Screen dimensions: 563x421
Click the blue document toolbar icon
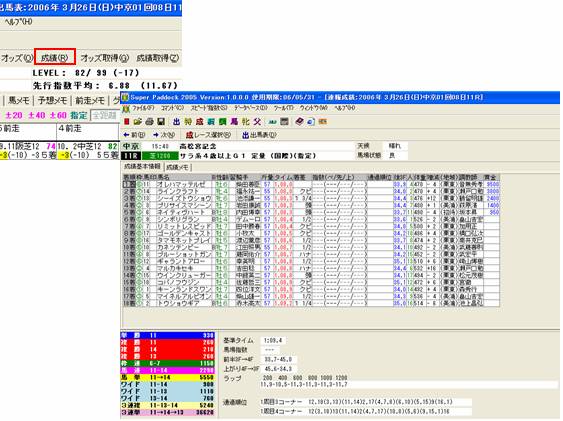(311, 122)
